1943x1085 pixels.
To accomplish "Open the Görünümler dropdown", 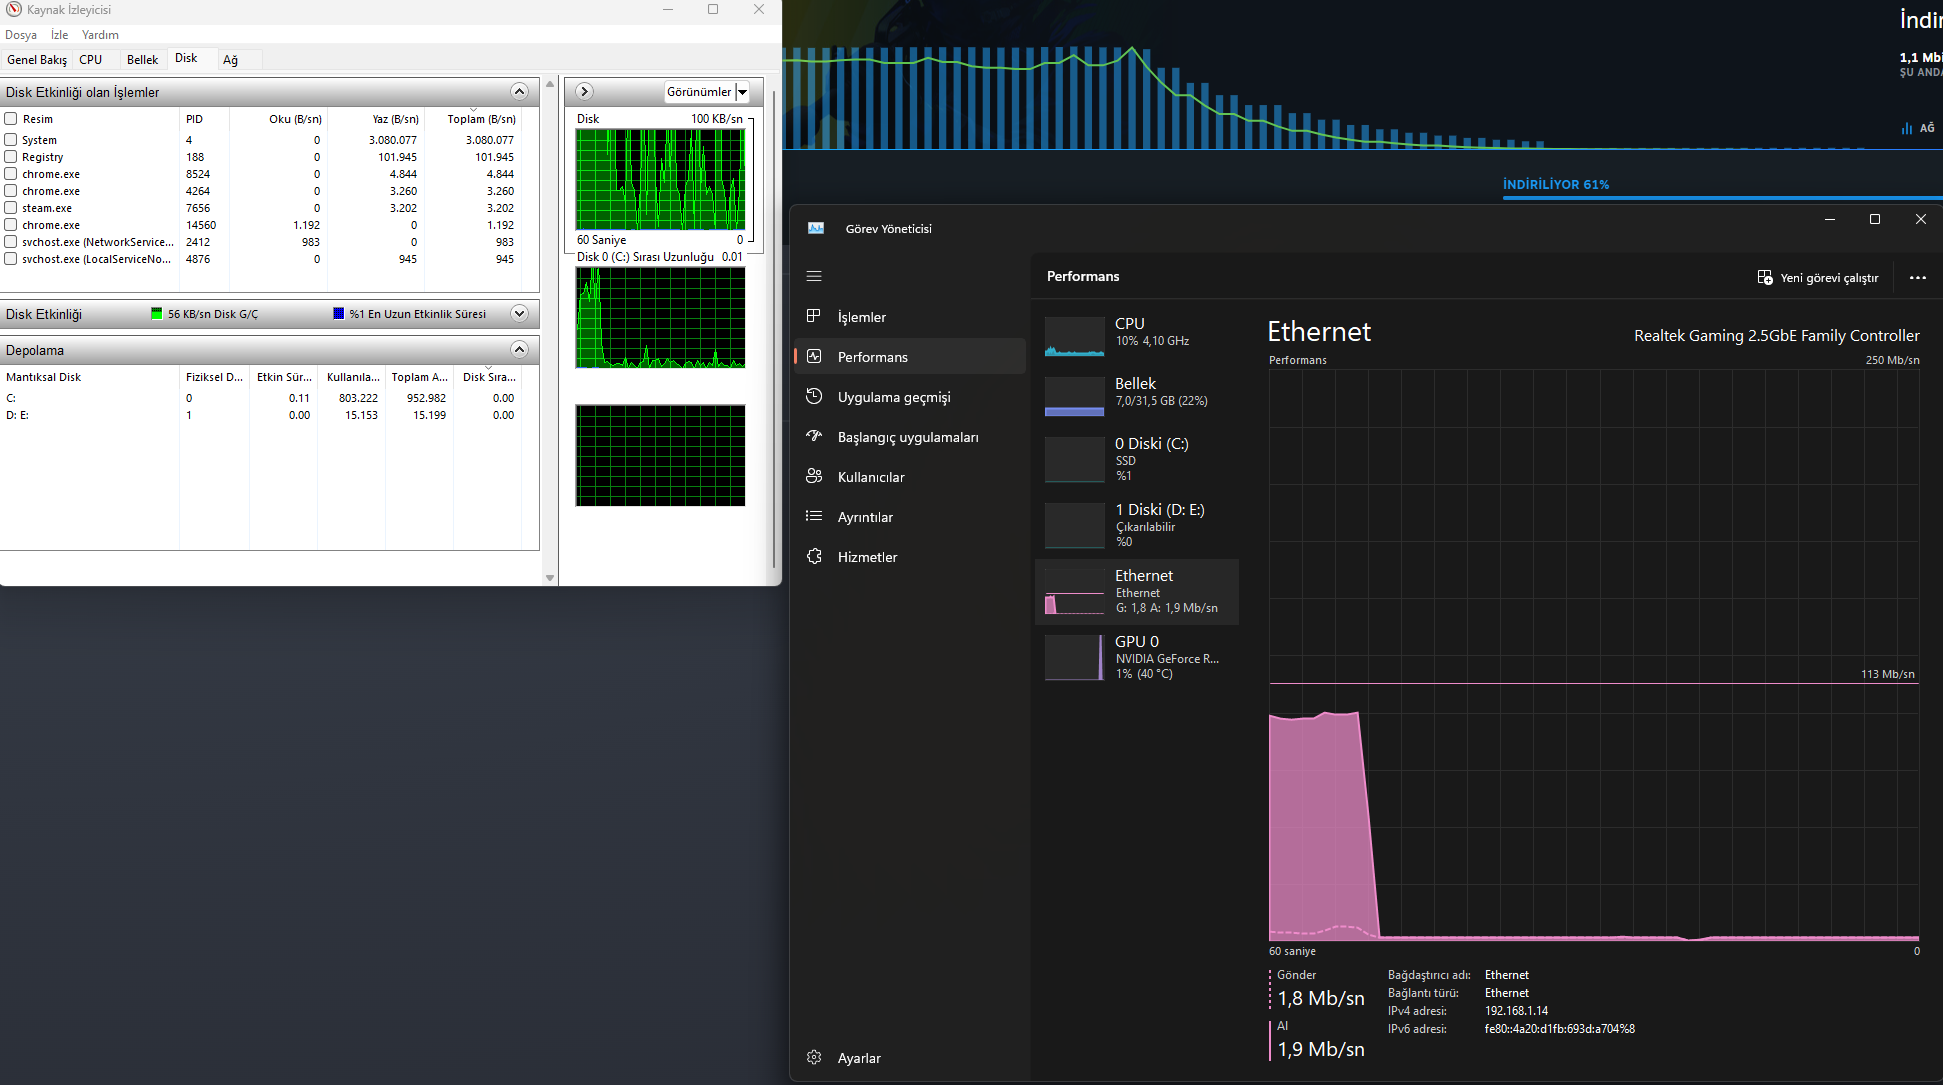I will click(x=742, y=92).
